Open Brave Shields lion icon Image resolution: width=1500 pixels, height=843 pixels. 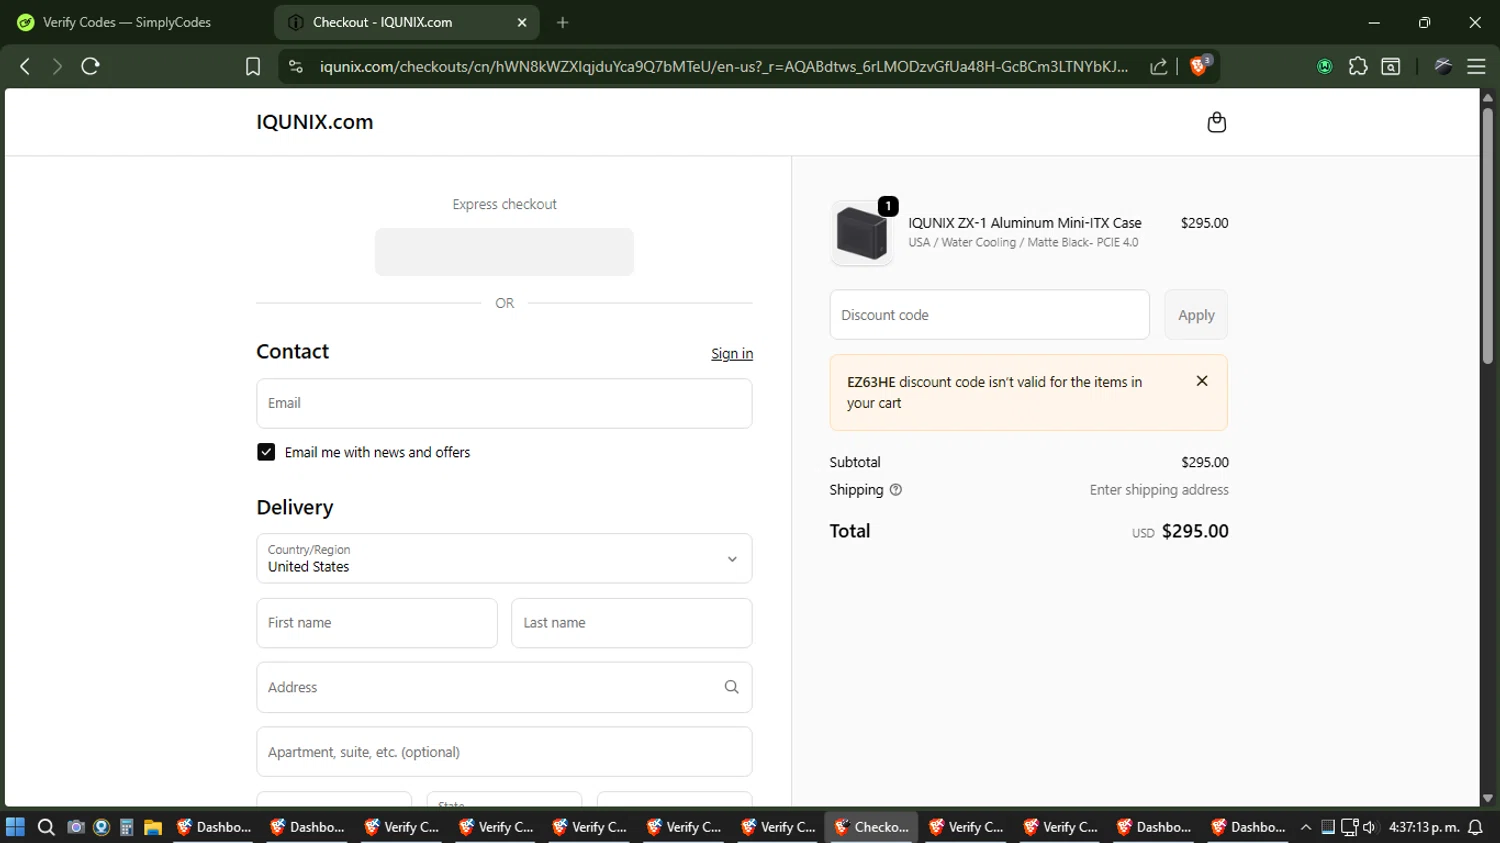(x=1200, y=66)
